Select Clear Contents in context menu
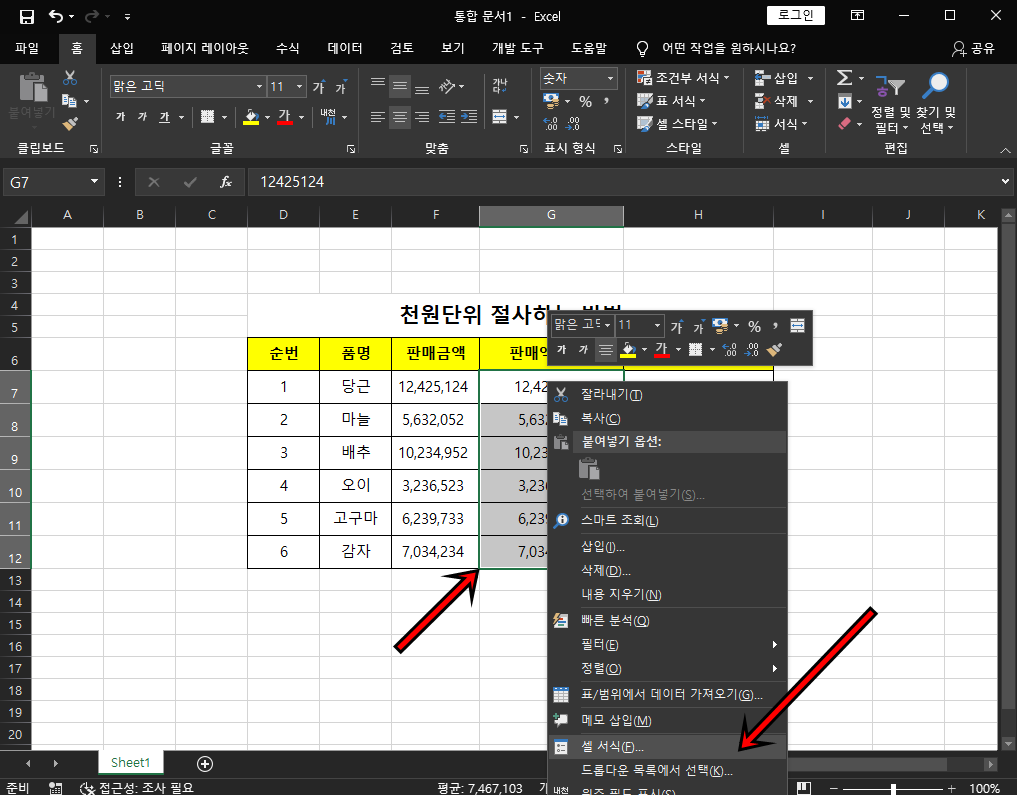The image size is (1017, 795). (x=667, y=595)
